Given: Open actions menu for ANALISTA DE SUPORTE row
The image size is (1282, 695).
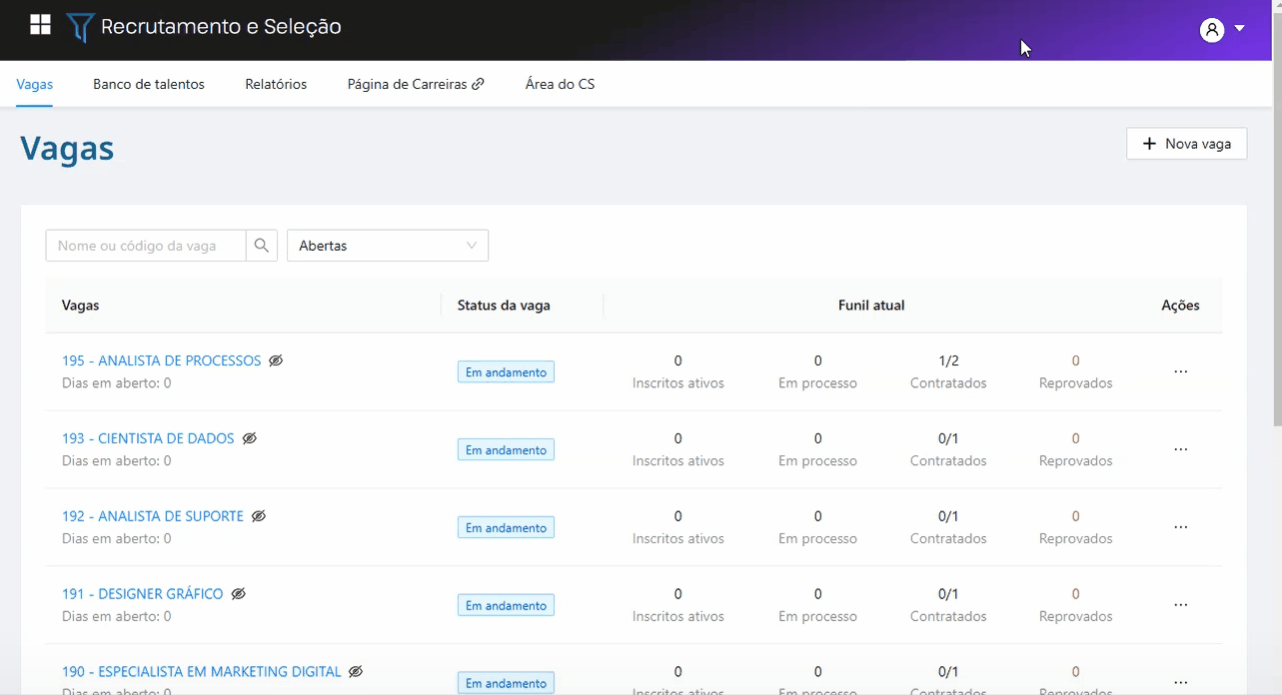Looking at the screenshot, I should point(1181,527).
